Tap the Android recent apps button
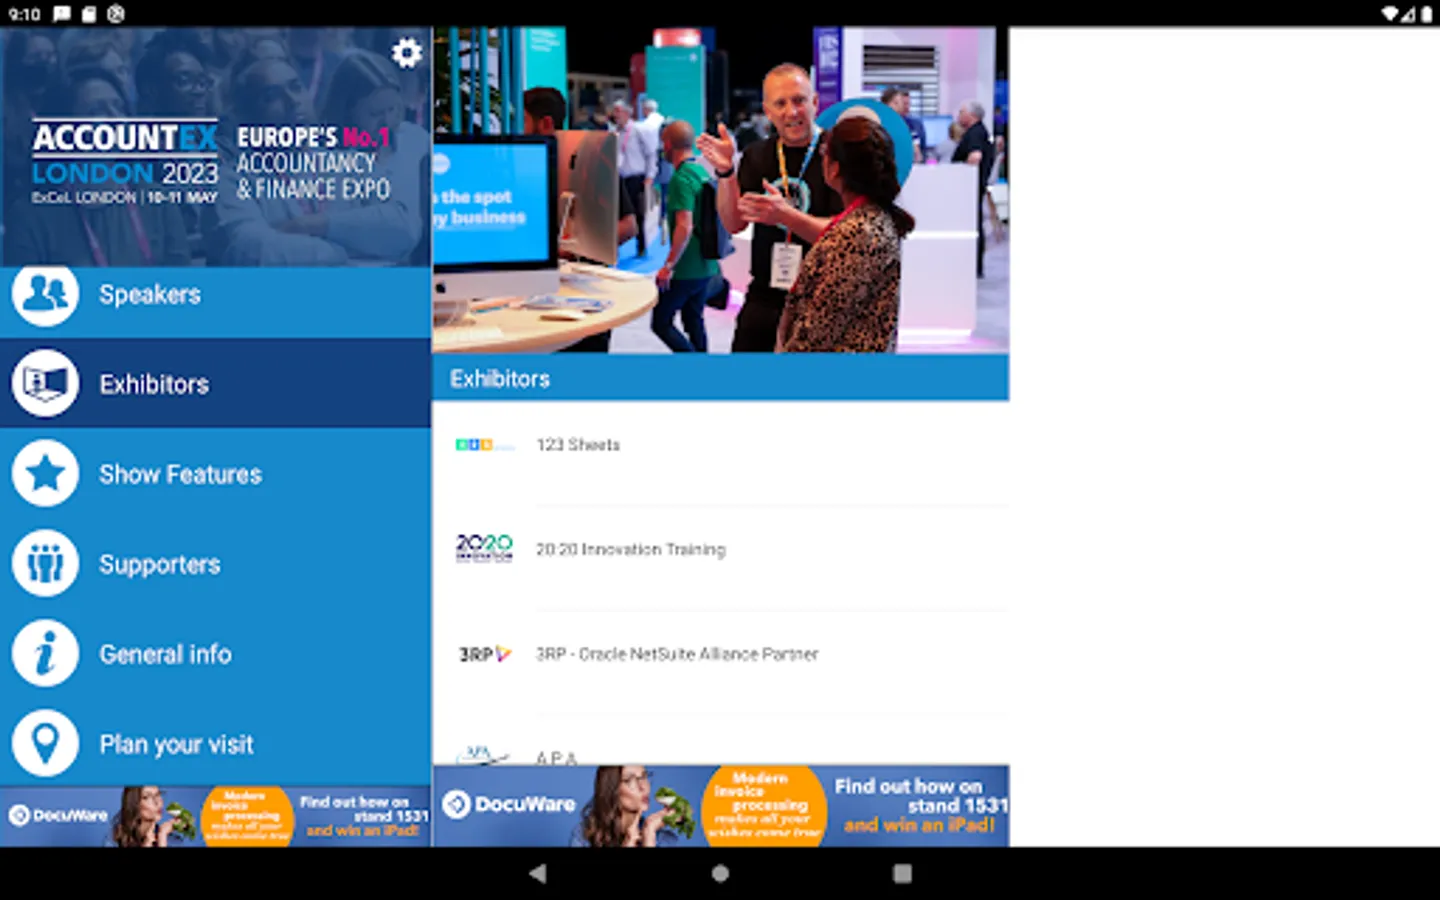Screen dimensions: 1440x900 click(902, 873)
